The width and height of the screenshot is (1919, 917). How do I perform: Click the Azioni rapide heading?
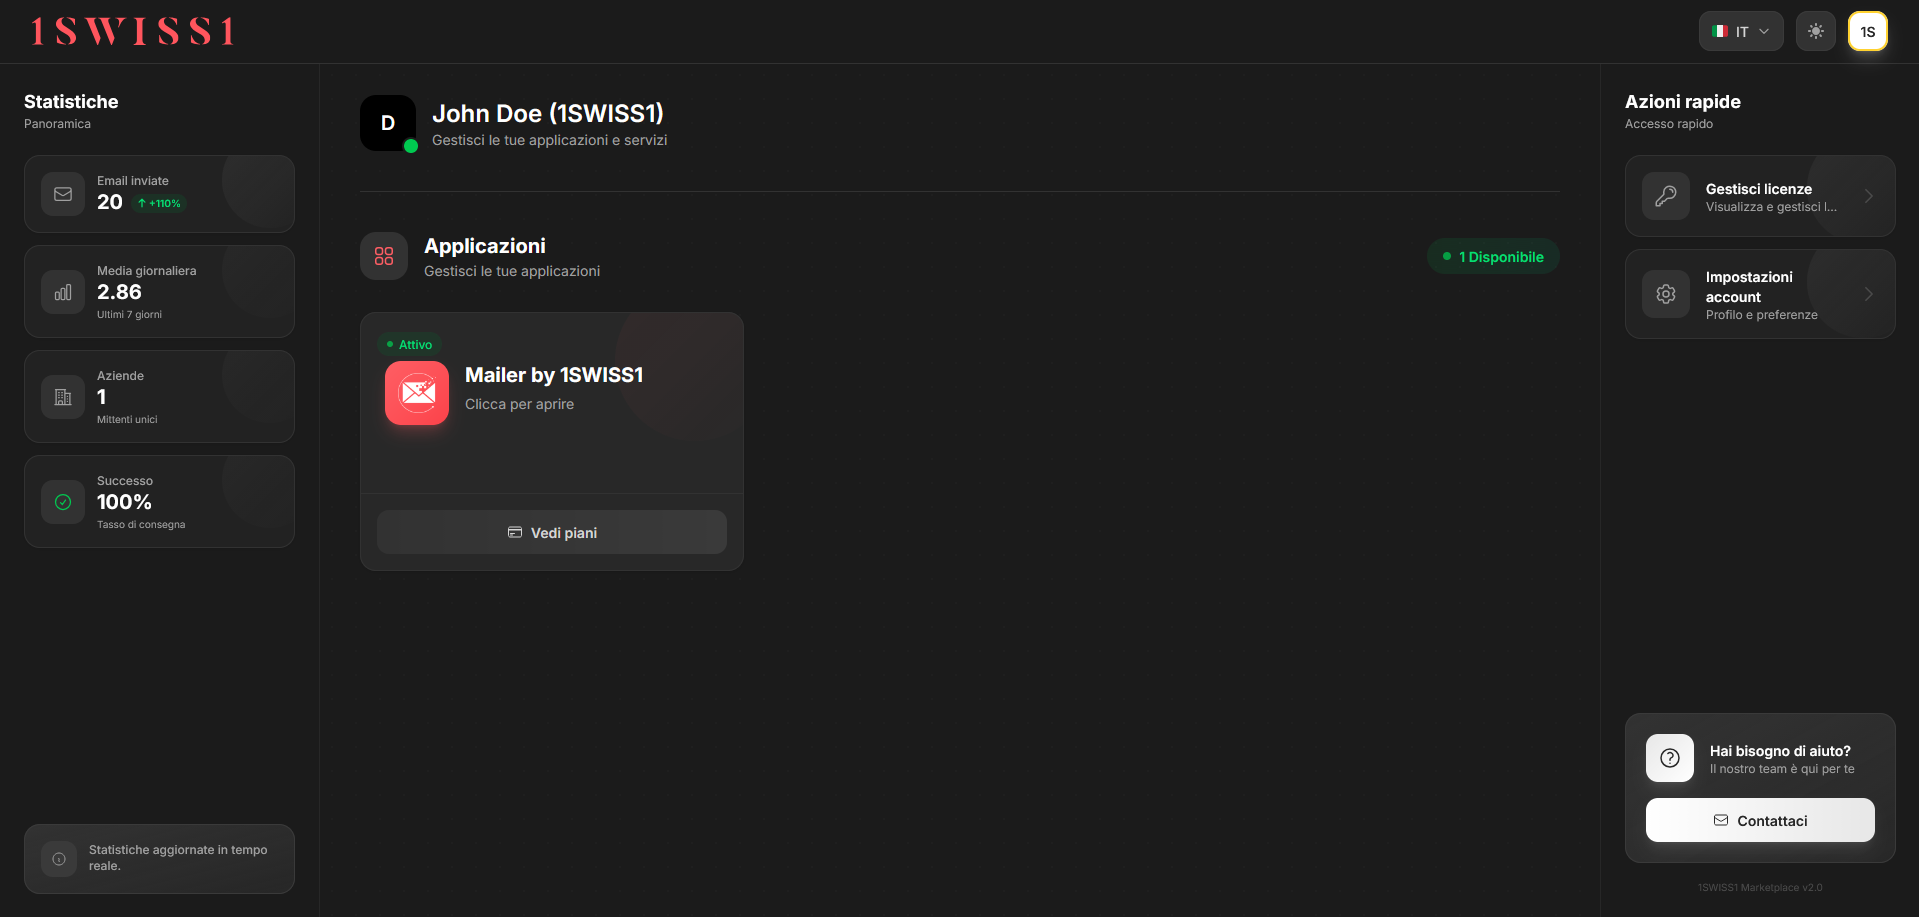1683,101
